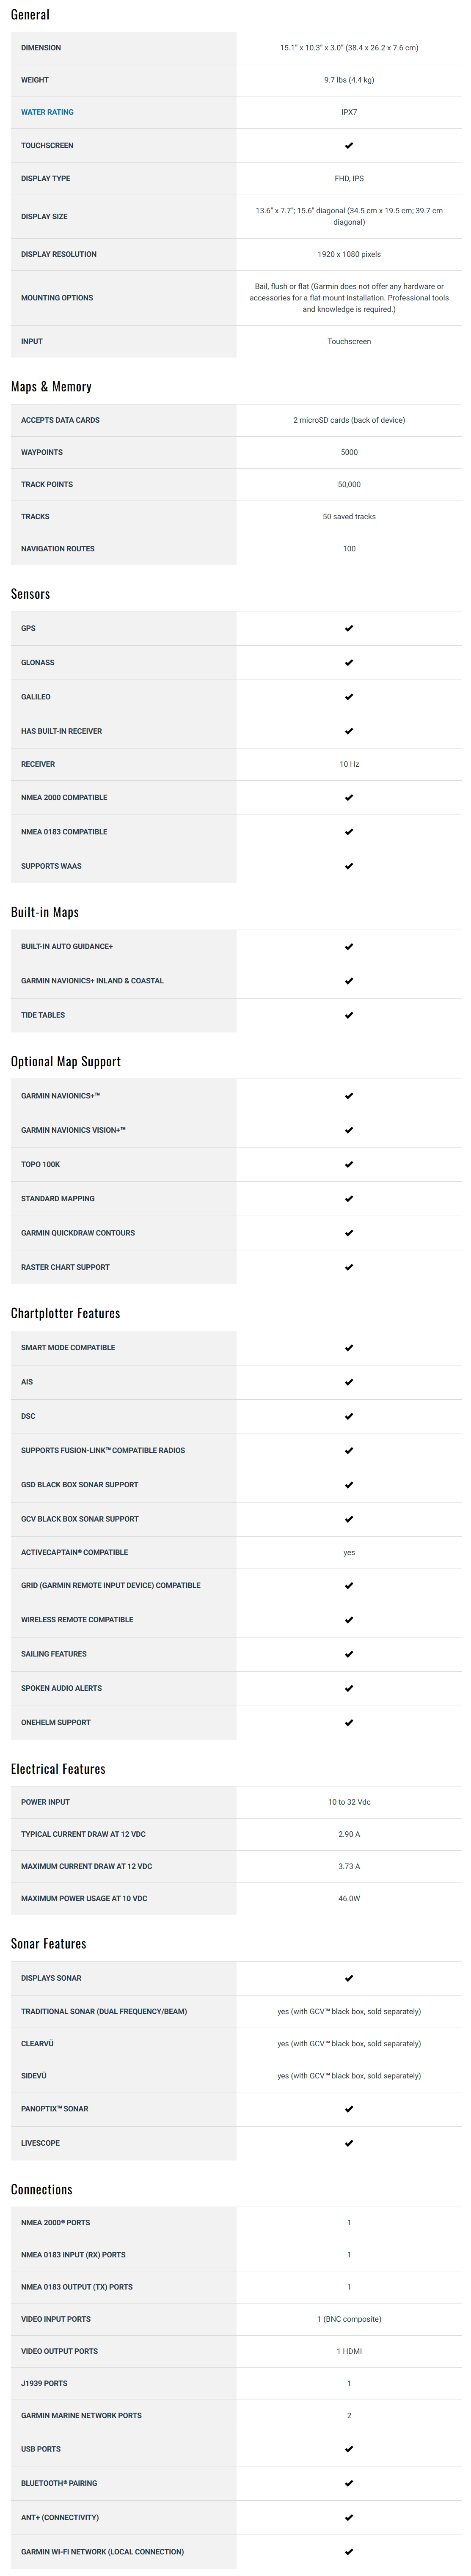
Task: Click the Raster Chart Support checkmark
Action: click(x=349, y=1267)
